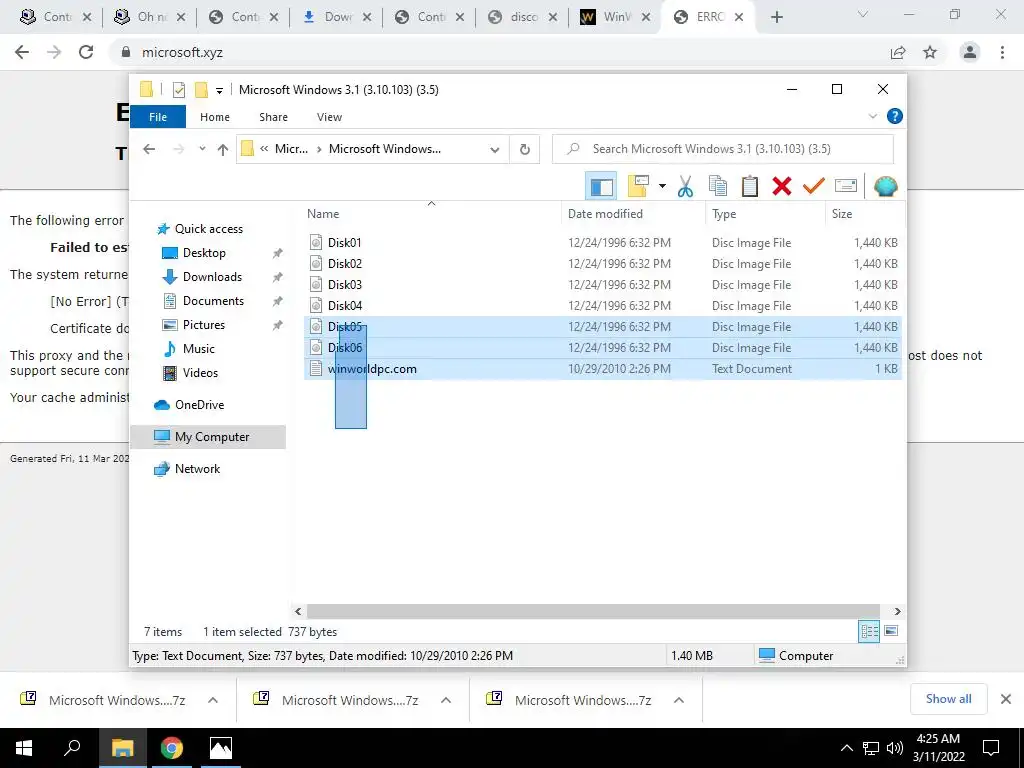Sort by Name column header
1024x768 pixels.
coord(431,214)
